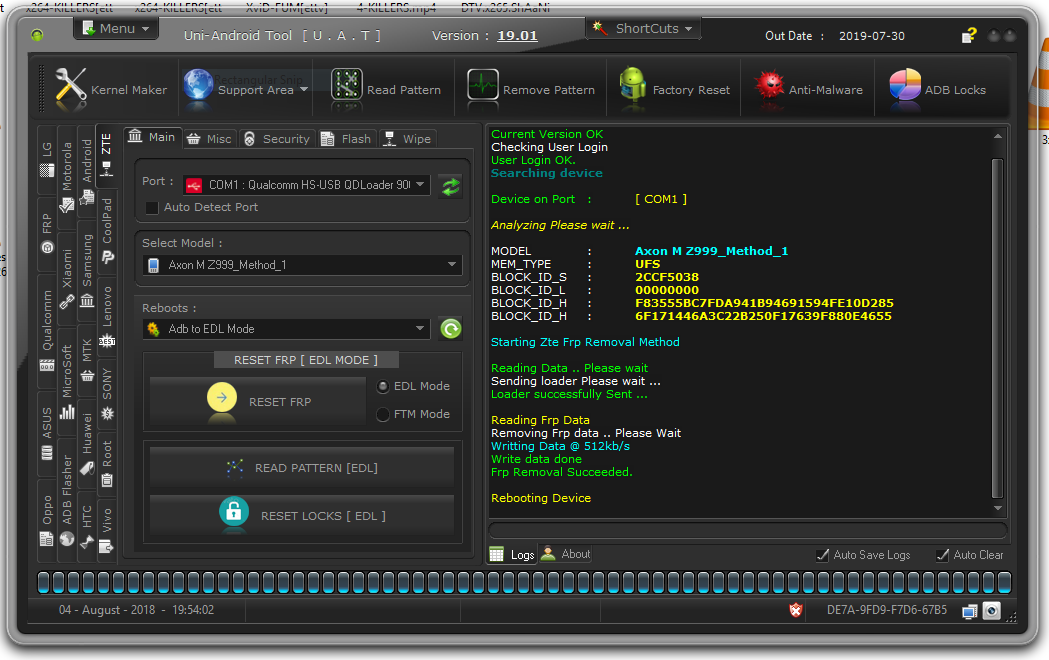The height and width of the screenshot is (660, 1049).
Task: Switch to the Security tab
Action: click(278, 138)
